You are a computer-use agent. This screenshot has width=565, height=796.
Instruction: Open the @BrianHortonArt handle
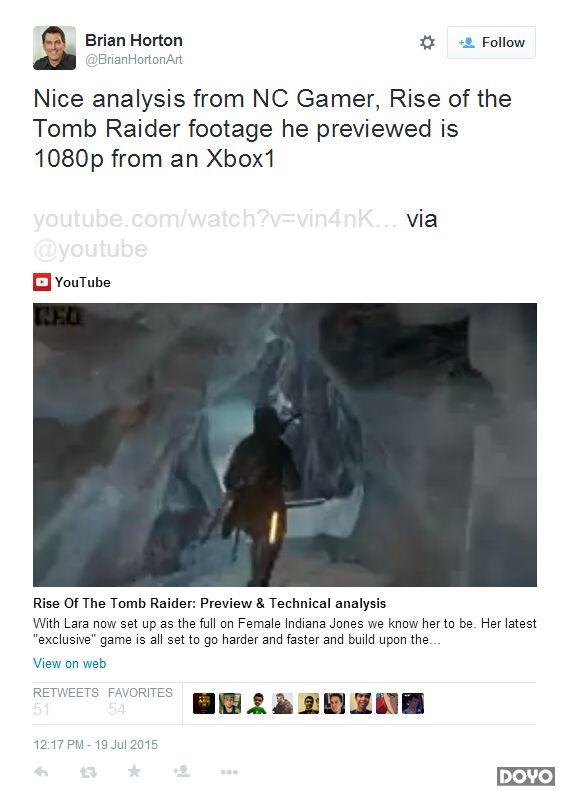pos(134,59)
